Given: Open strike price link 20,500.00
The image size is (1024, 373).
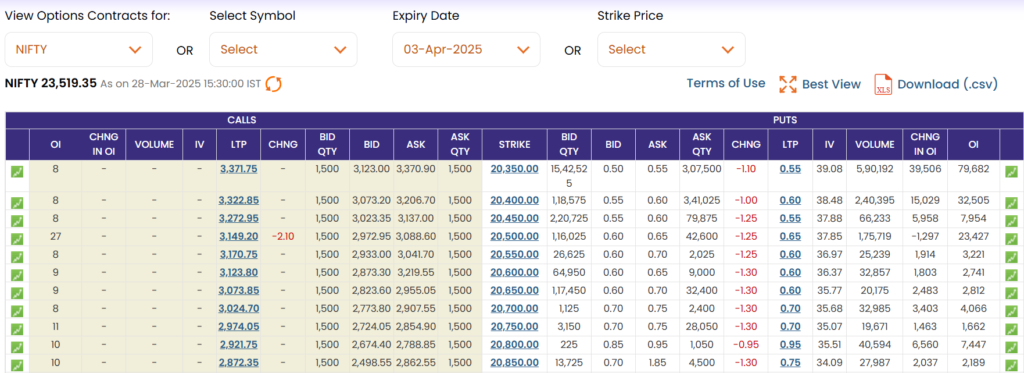Looking at the screenshot, I should (515, 236).
